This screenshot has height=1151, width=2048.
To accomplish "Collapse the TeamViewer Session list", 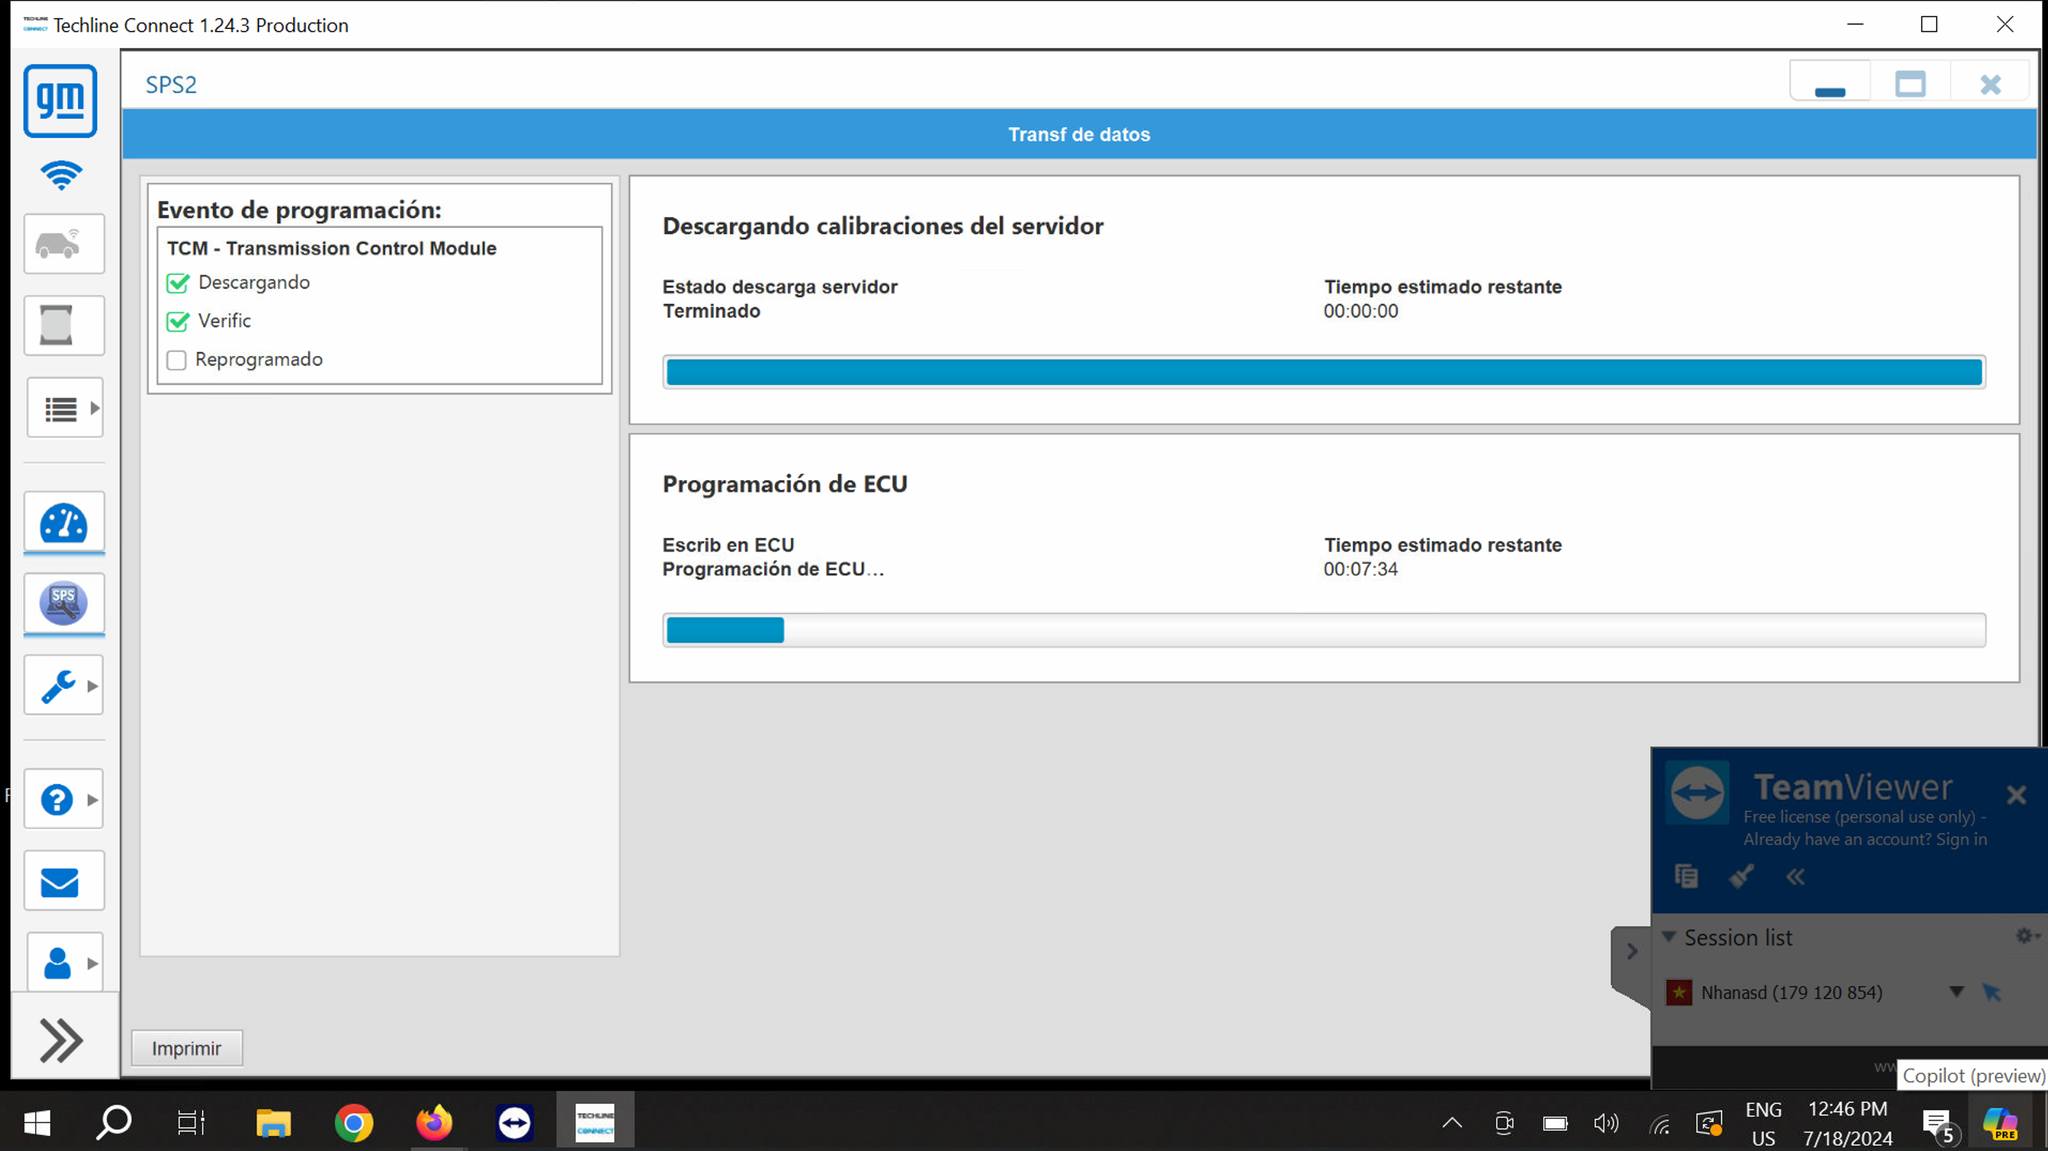I will click(x=1669, y=937).
